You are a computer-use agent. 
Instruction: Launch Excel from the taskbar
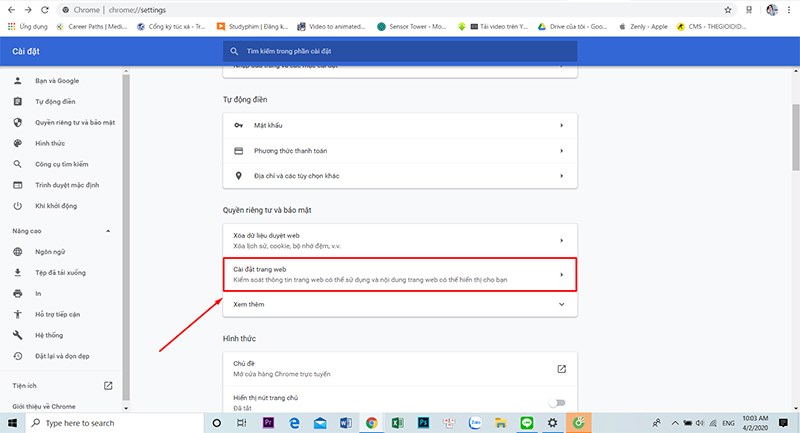click(397, 422)
